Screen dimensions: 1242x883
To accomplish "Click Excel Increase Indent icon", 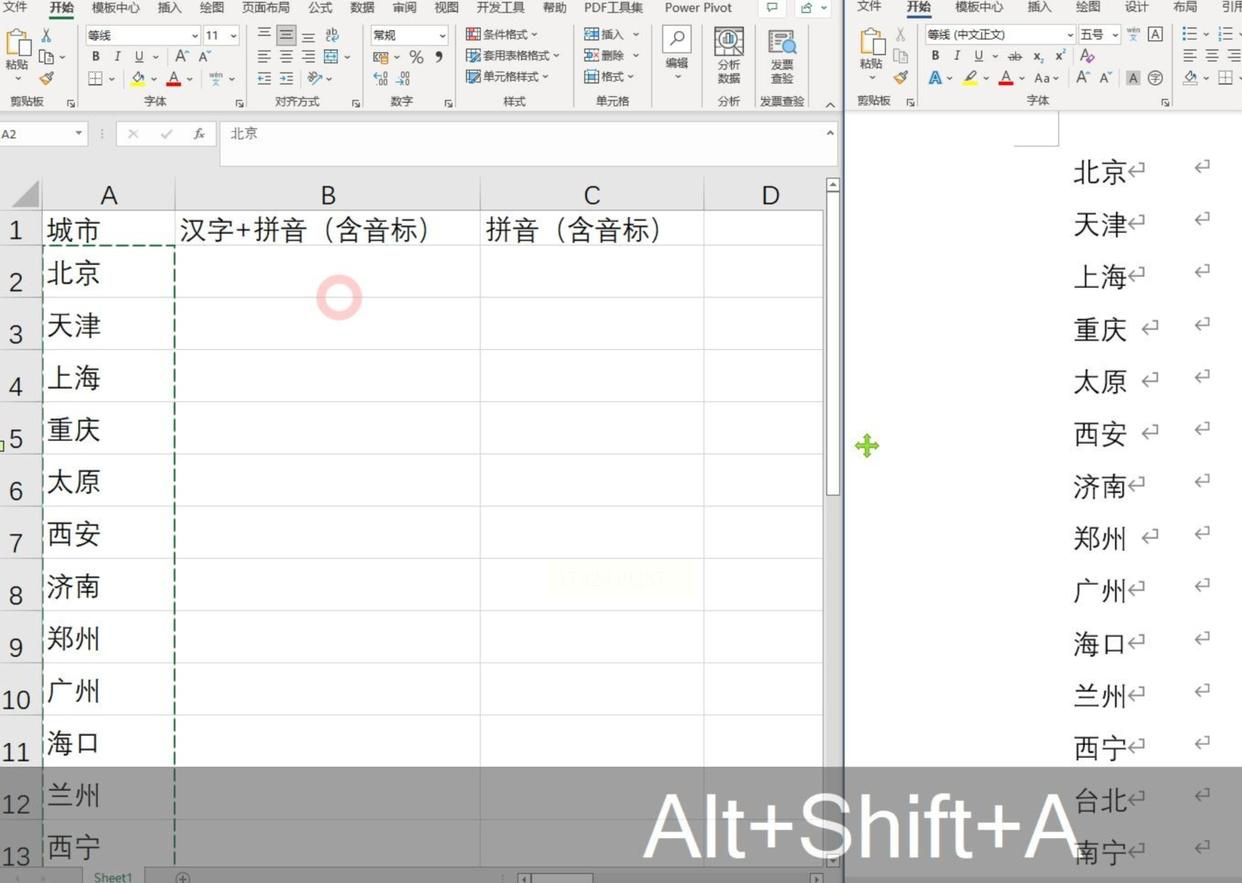I will pos(286,78).
